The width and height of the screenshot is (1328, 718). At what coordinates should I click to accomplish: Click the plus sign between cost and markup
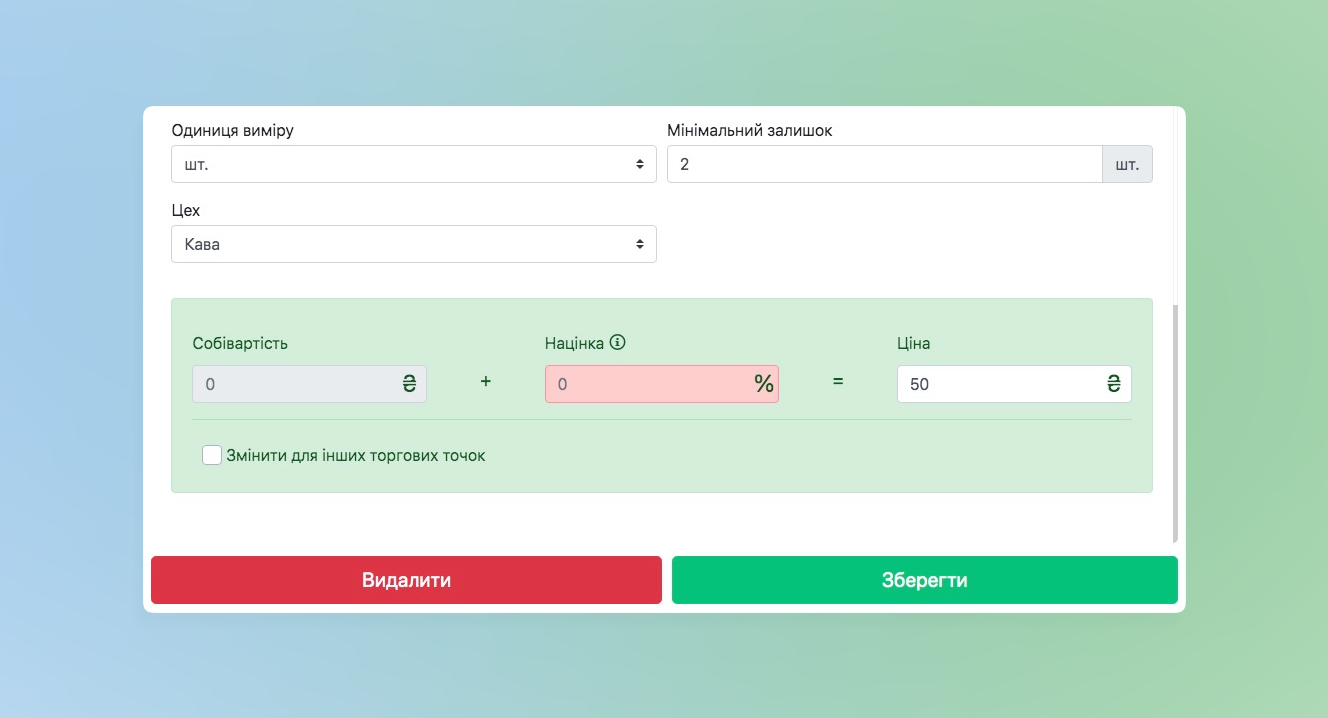pos(486,382)
